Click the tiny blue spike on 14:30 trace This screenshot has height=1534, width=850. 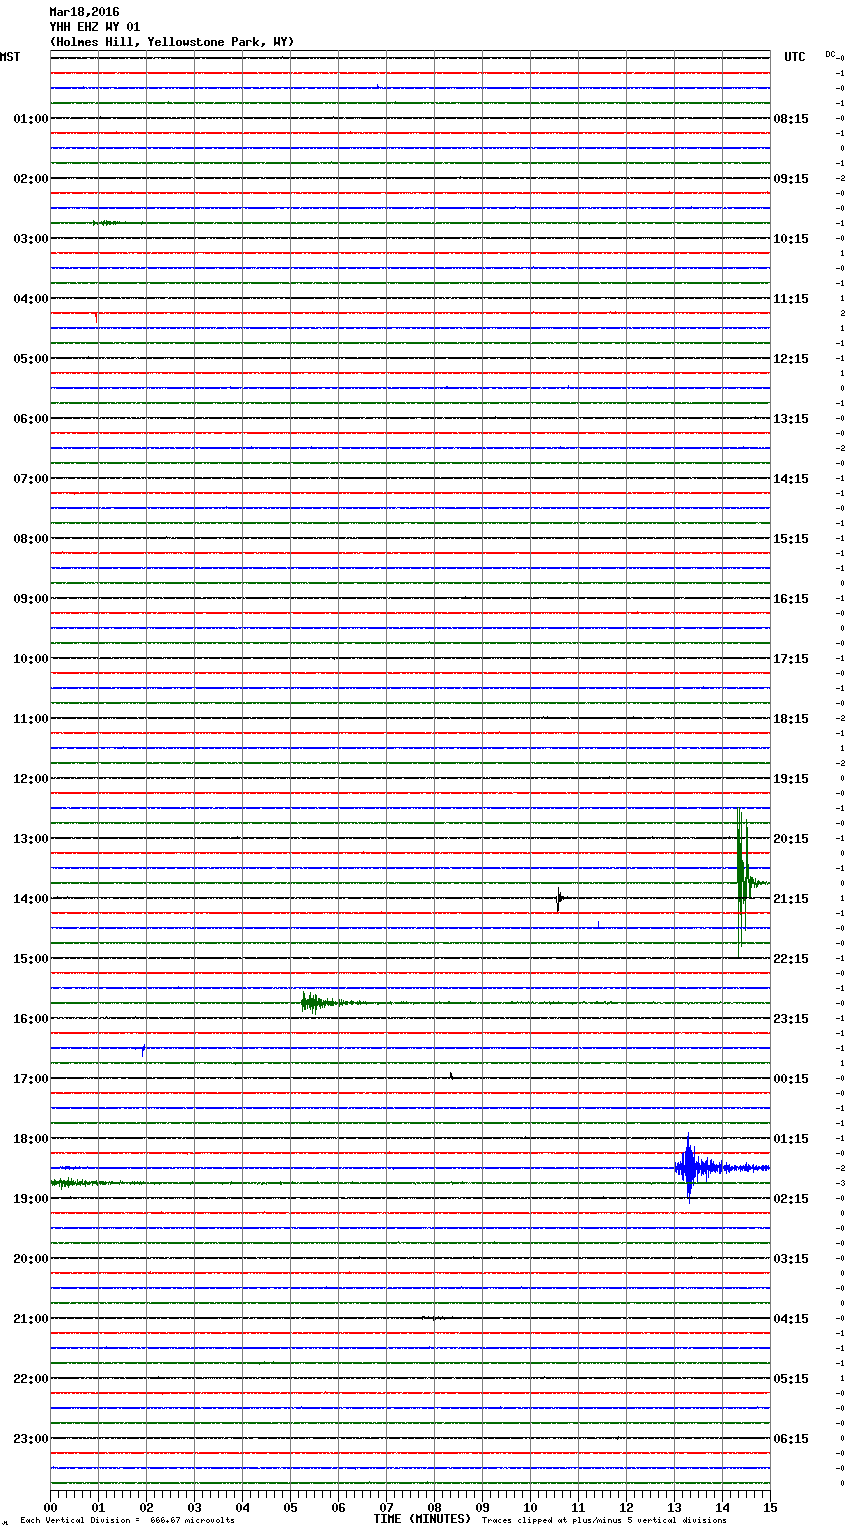pyautogui.click(x=598, y=925)
